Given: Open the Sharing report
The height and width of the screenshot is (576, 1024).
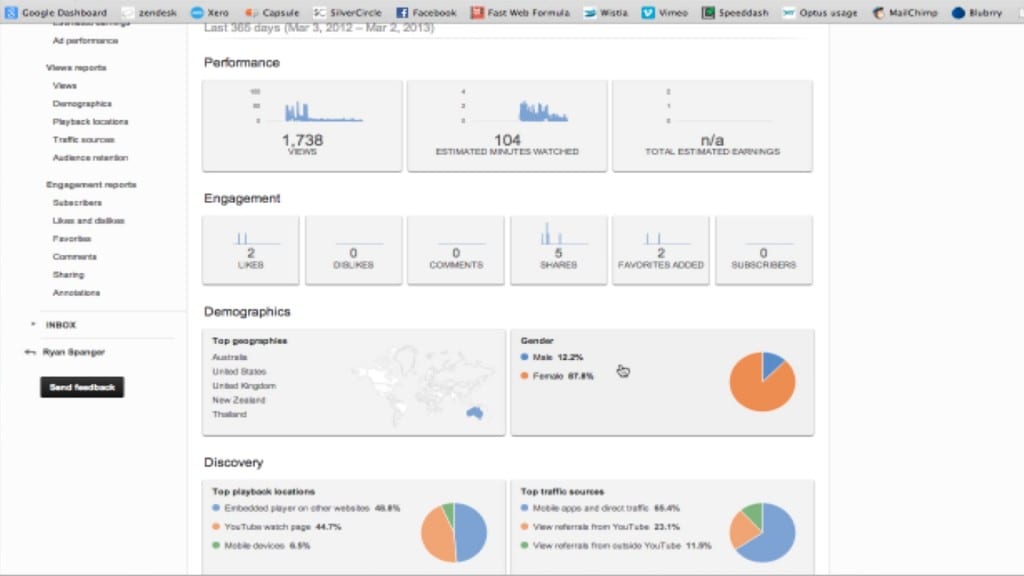Looking at the screenshot, I should [69, 275].
